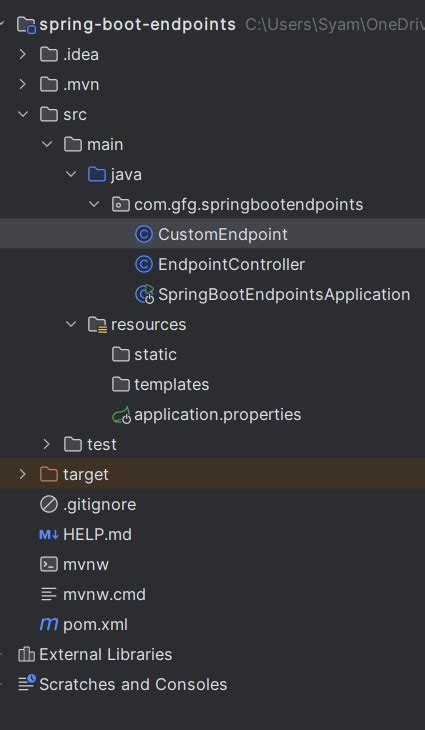Click the resources root folder icon
The image size is (425, 730).
pos(97,324)
